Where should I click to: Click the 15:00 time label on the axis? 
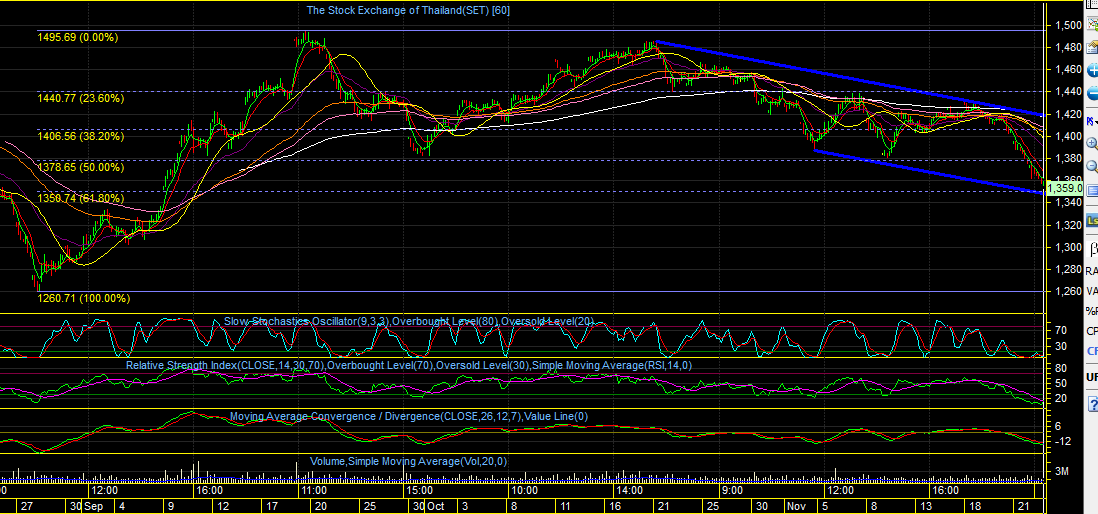pyautogui.click(x=419, y=491)
